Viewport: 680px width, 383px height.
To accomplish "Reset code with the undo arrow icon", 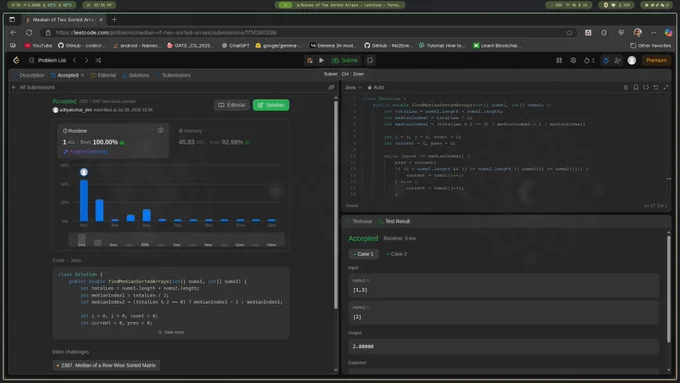I will point(656,87).
